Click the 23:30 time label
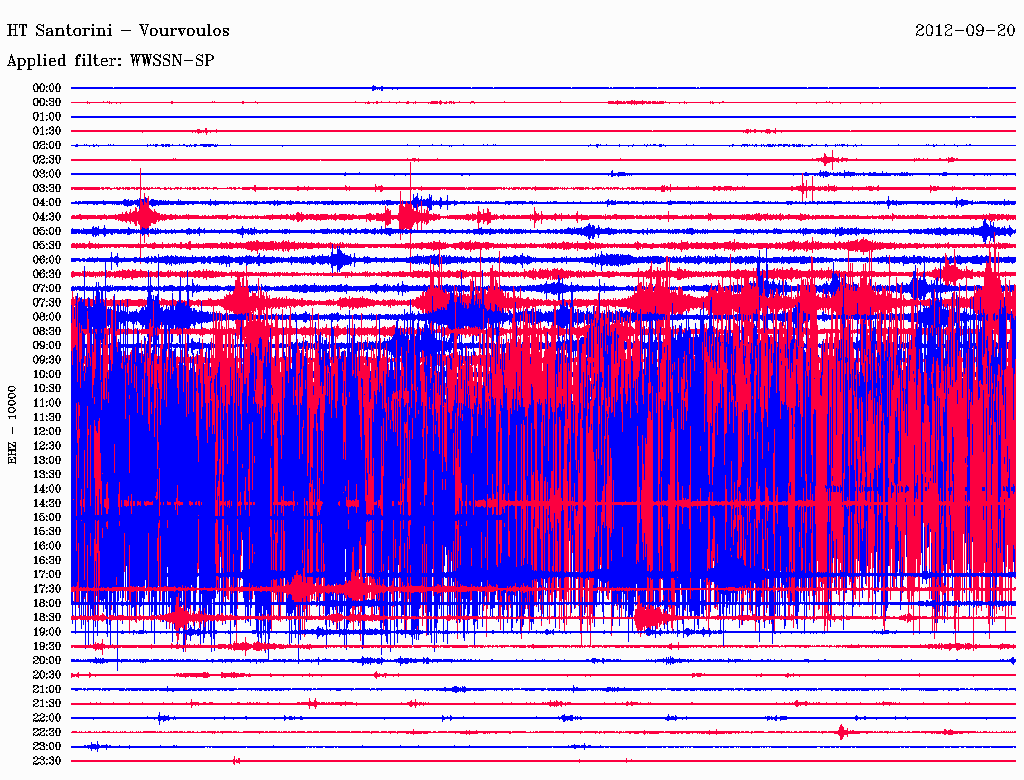This screenshot has width=1024, height=780. click(47, 760)
